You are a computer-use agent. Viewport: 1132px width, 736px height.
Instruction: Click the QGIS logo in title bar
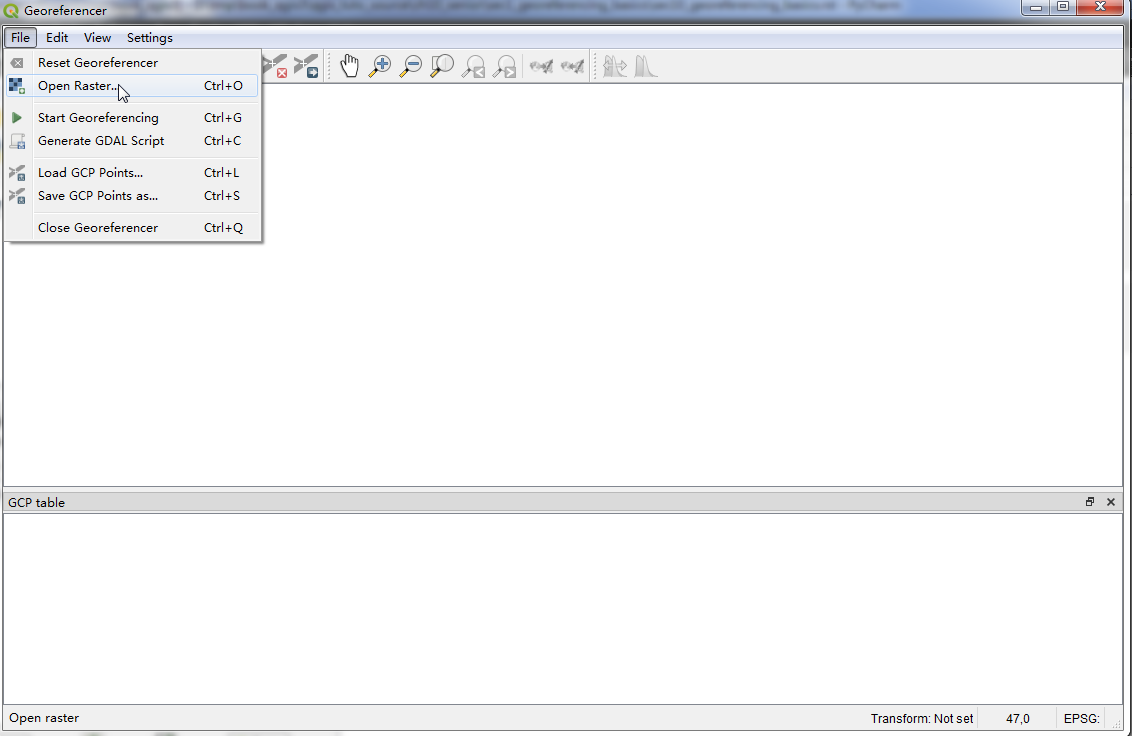click(x=11, y=11)
